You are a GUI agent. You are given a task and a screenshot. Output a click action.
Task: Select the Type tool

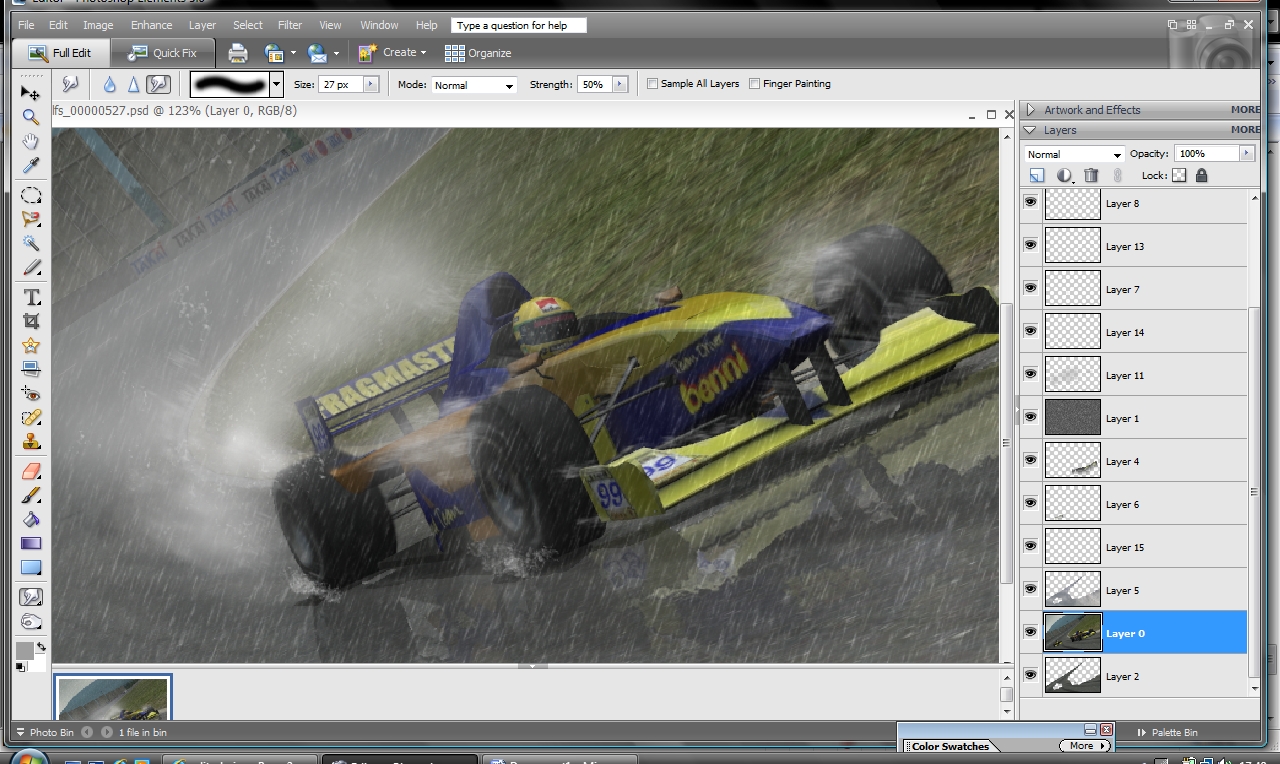31,297
